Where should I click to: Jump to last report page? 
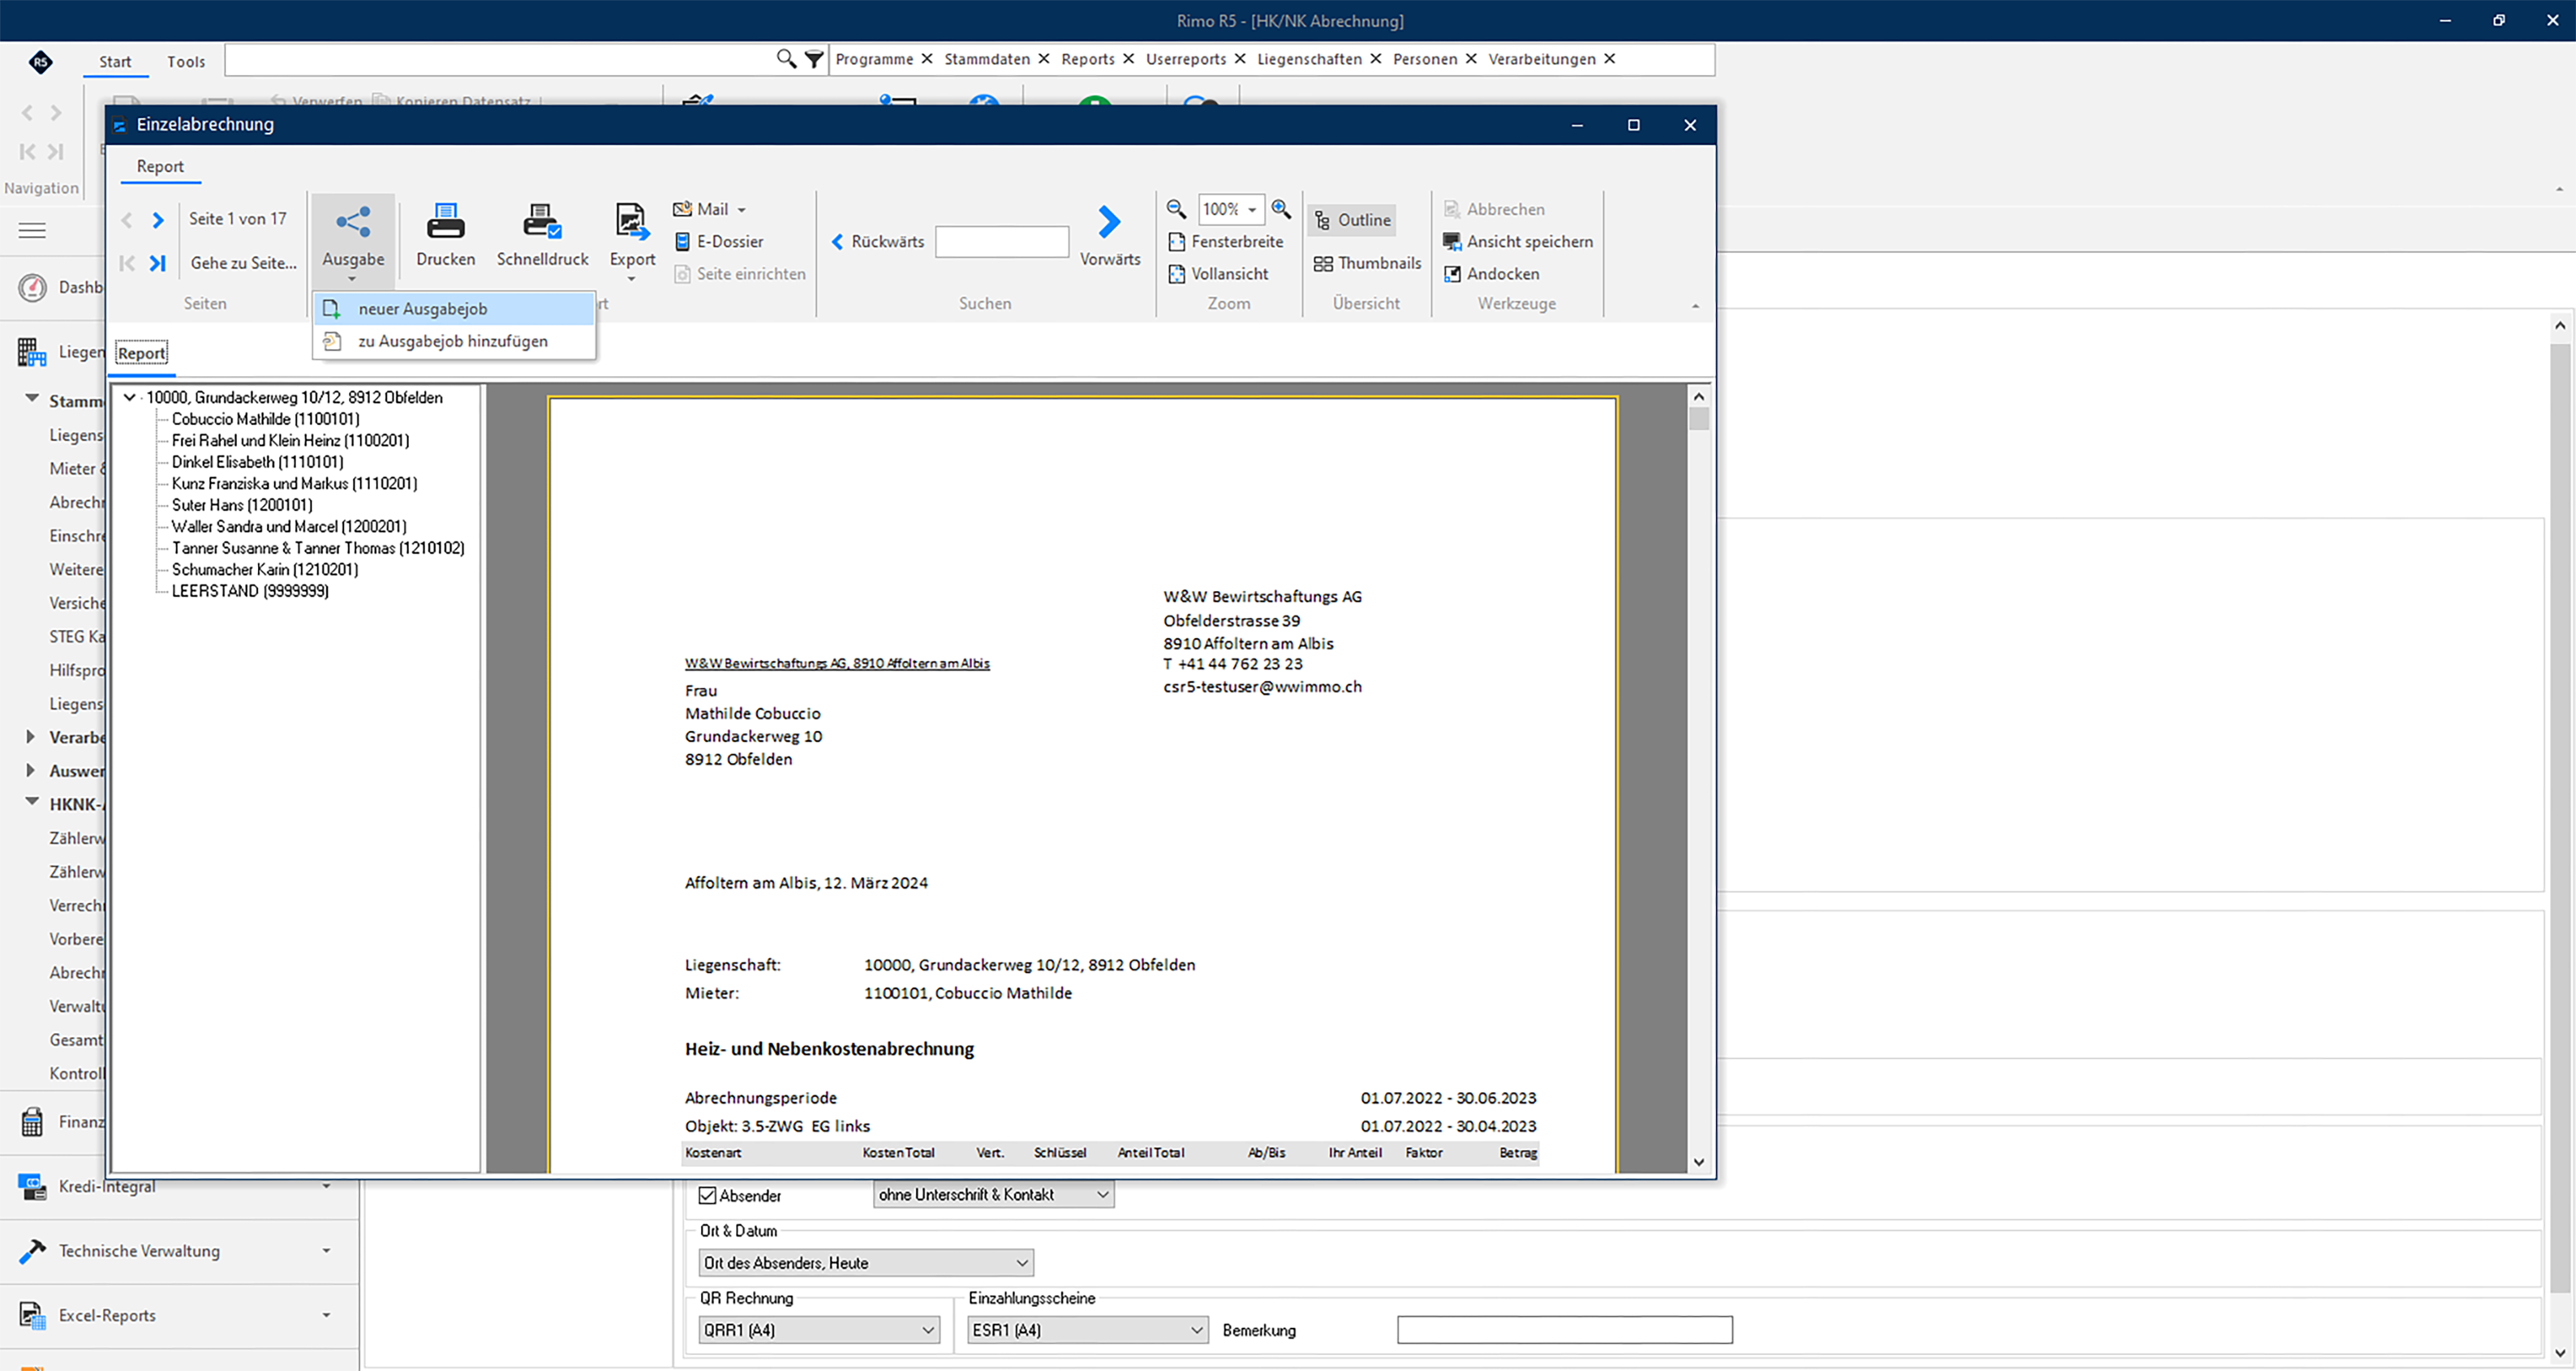point(158,263)
